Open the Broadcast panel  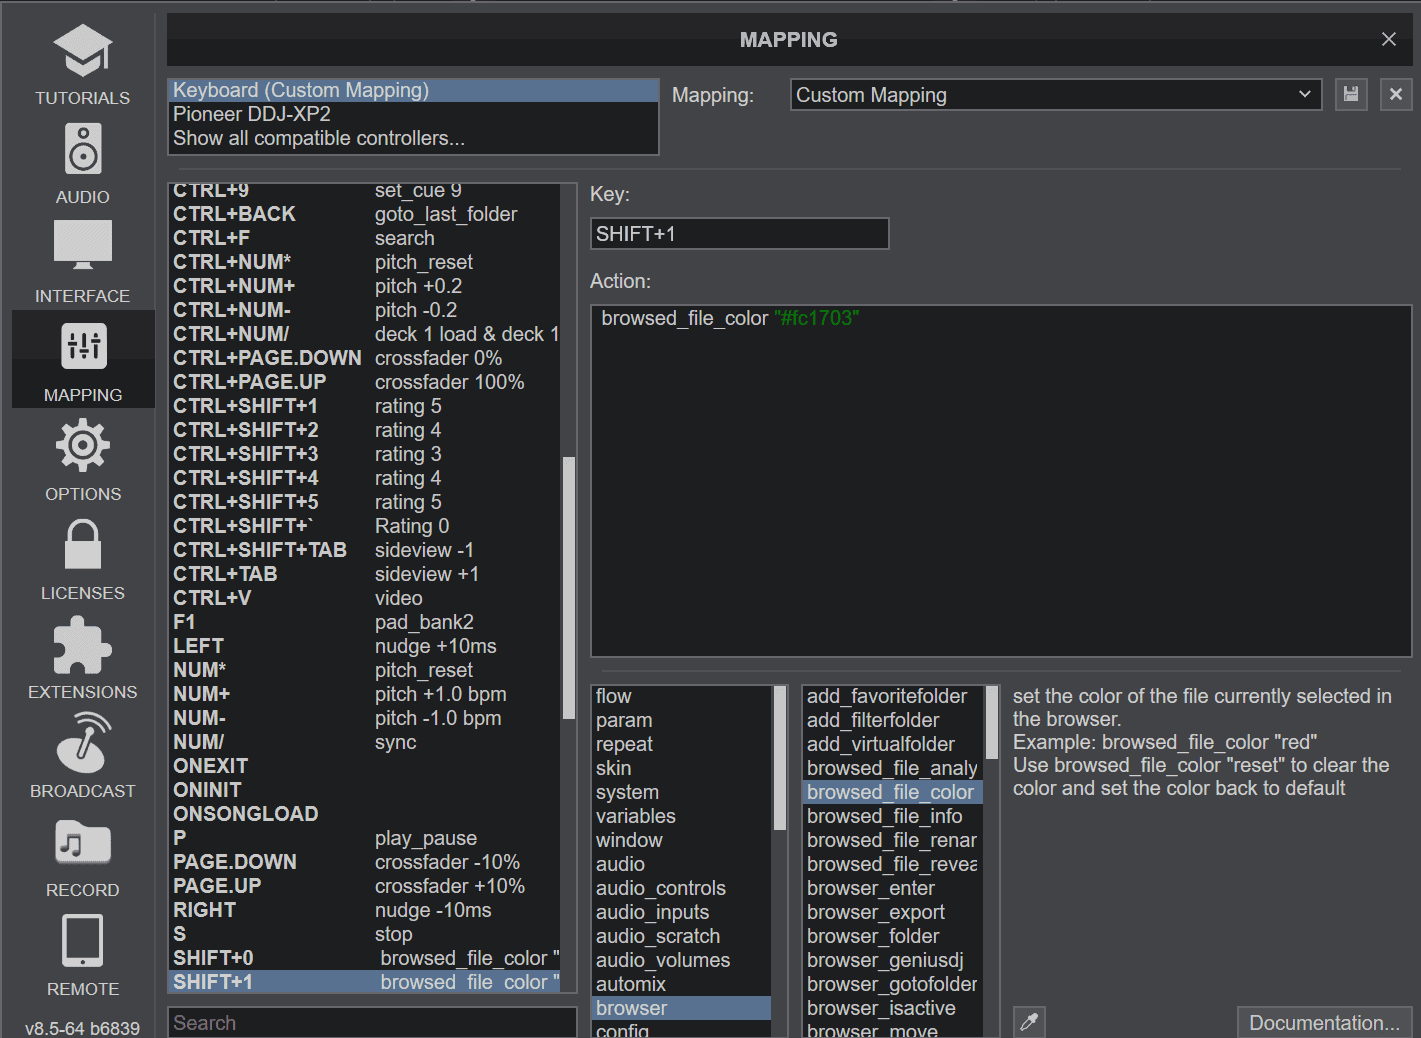point(82,757)
